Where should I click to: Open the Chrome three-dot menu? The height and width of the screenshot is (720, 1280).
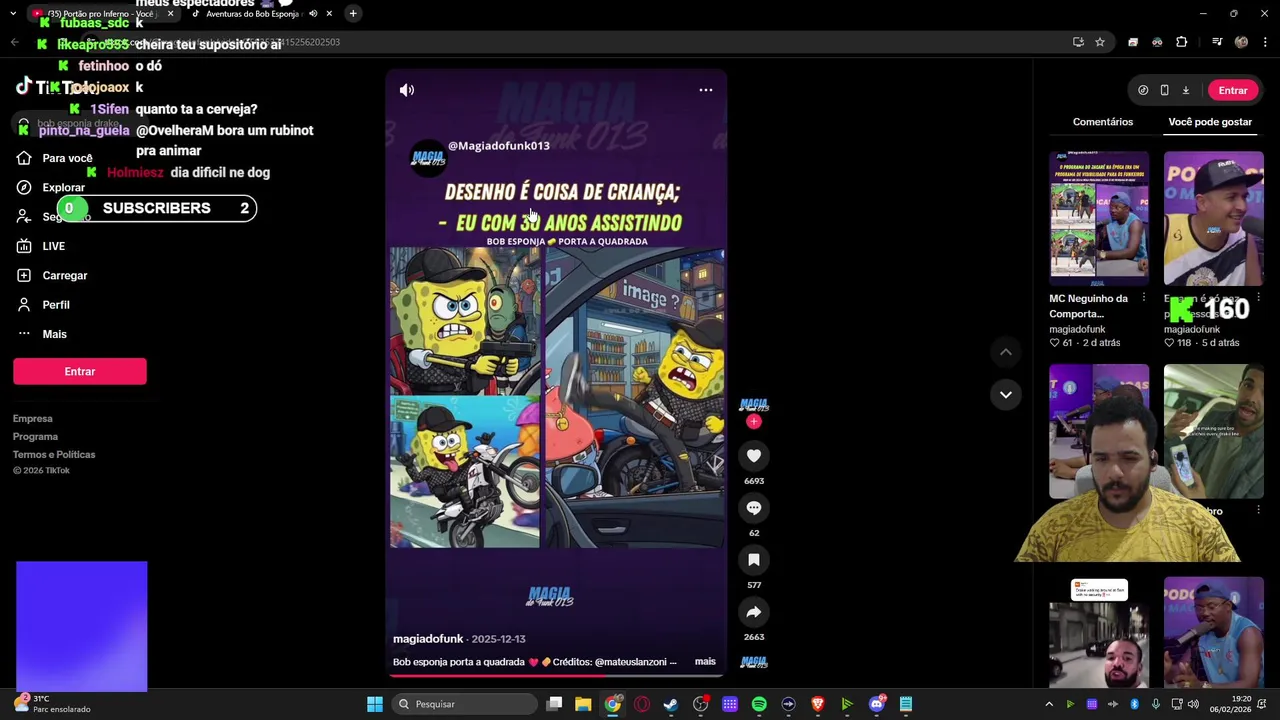pyautogui.click(x=1265, y=42)
